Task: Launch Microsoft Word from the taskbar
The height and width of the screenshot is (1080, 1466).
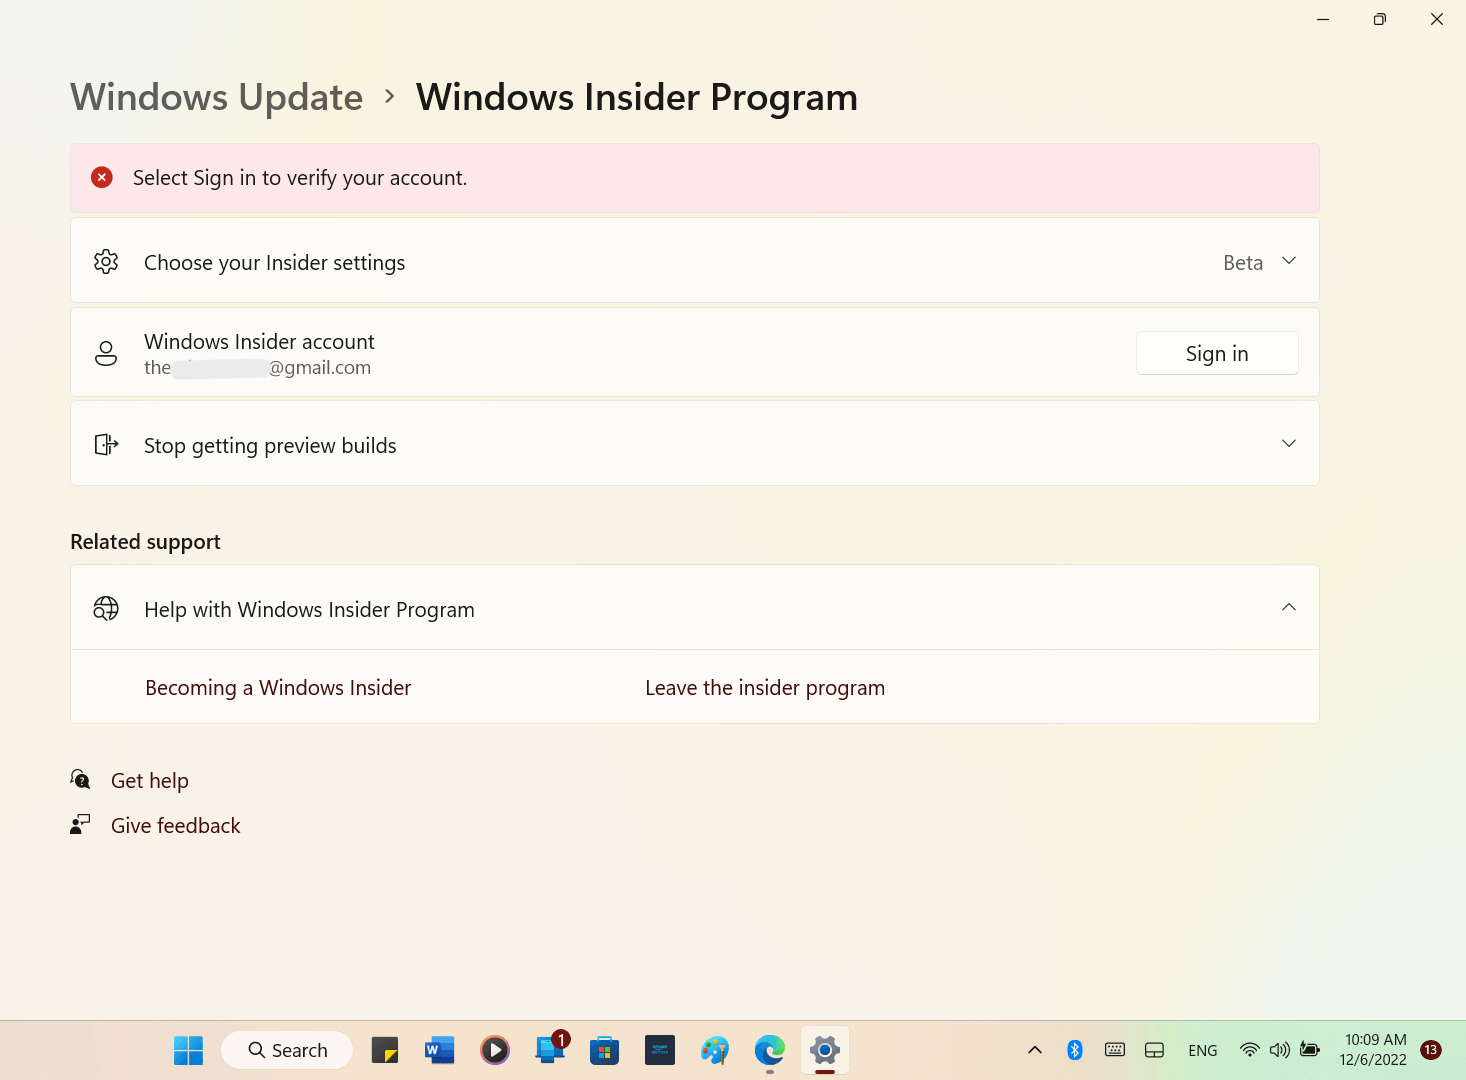Action: [440, 1050]
